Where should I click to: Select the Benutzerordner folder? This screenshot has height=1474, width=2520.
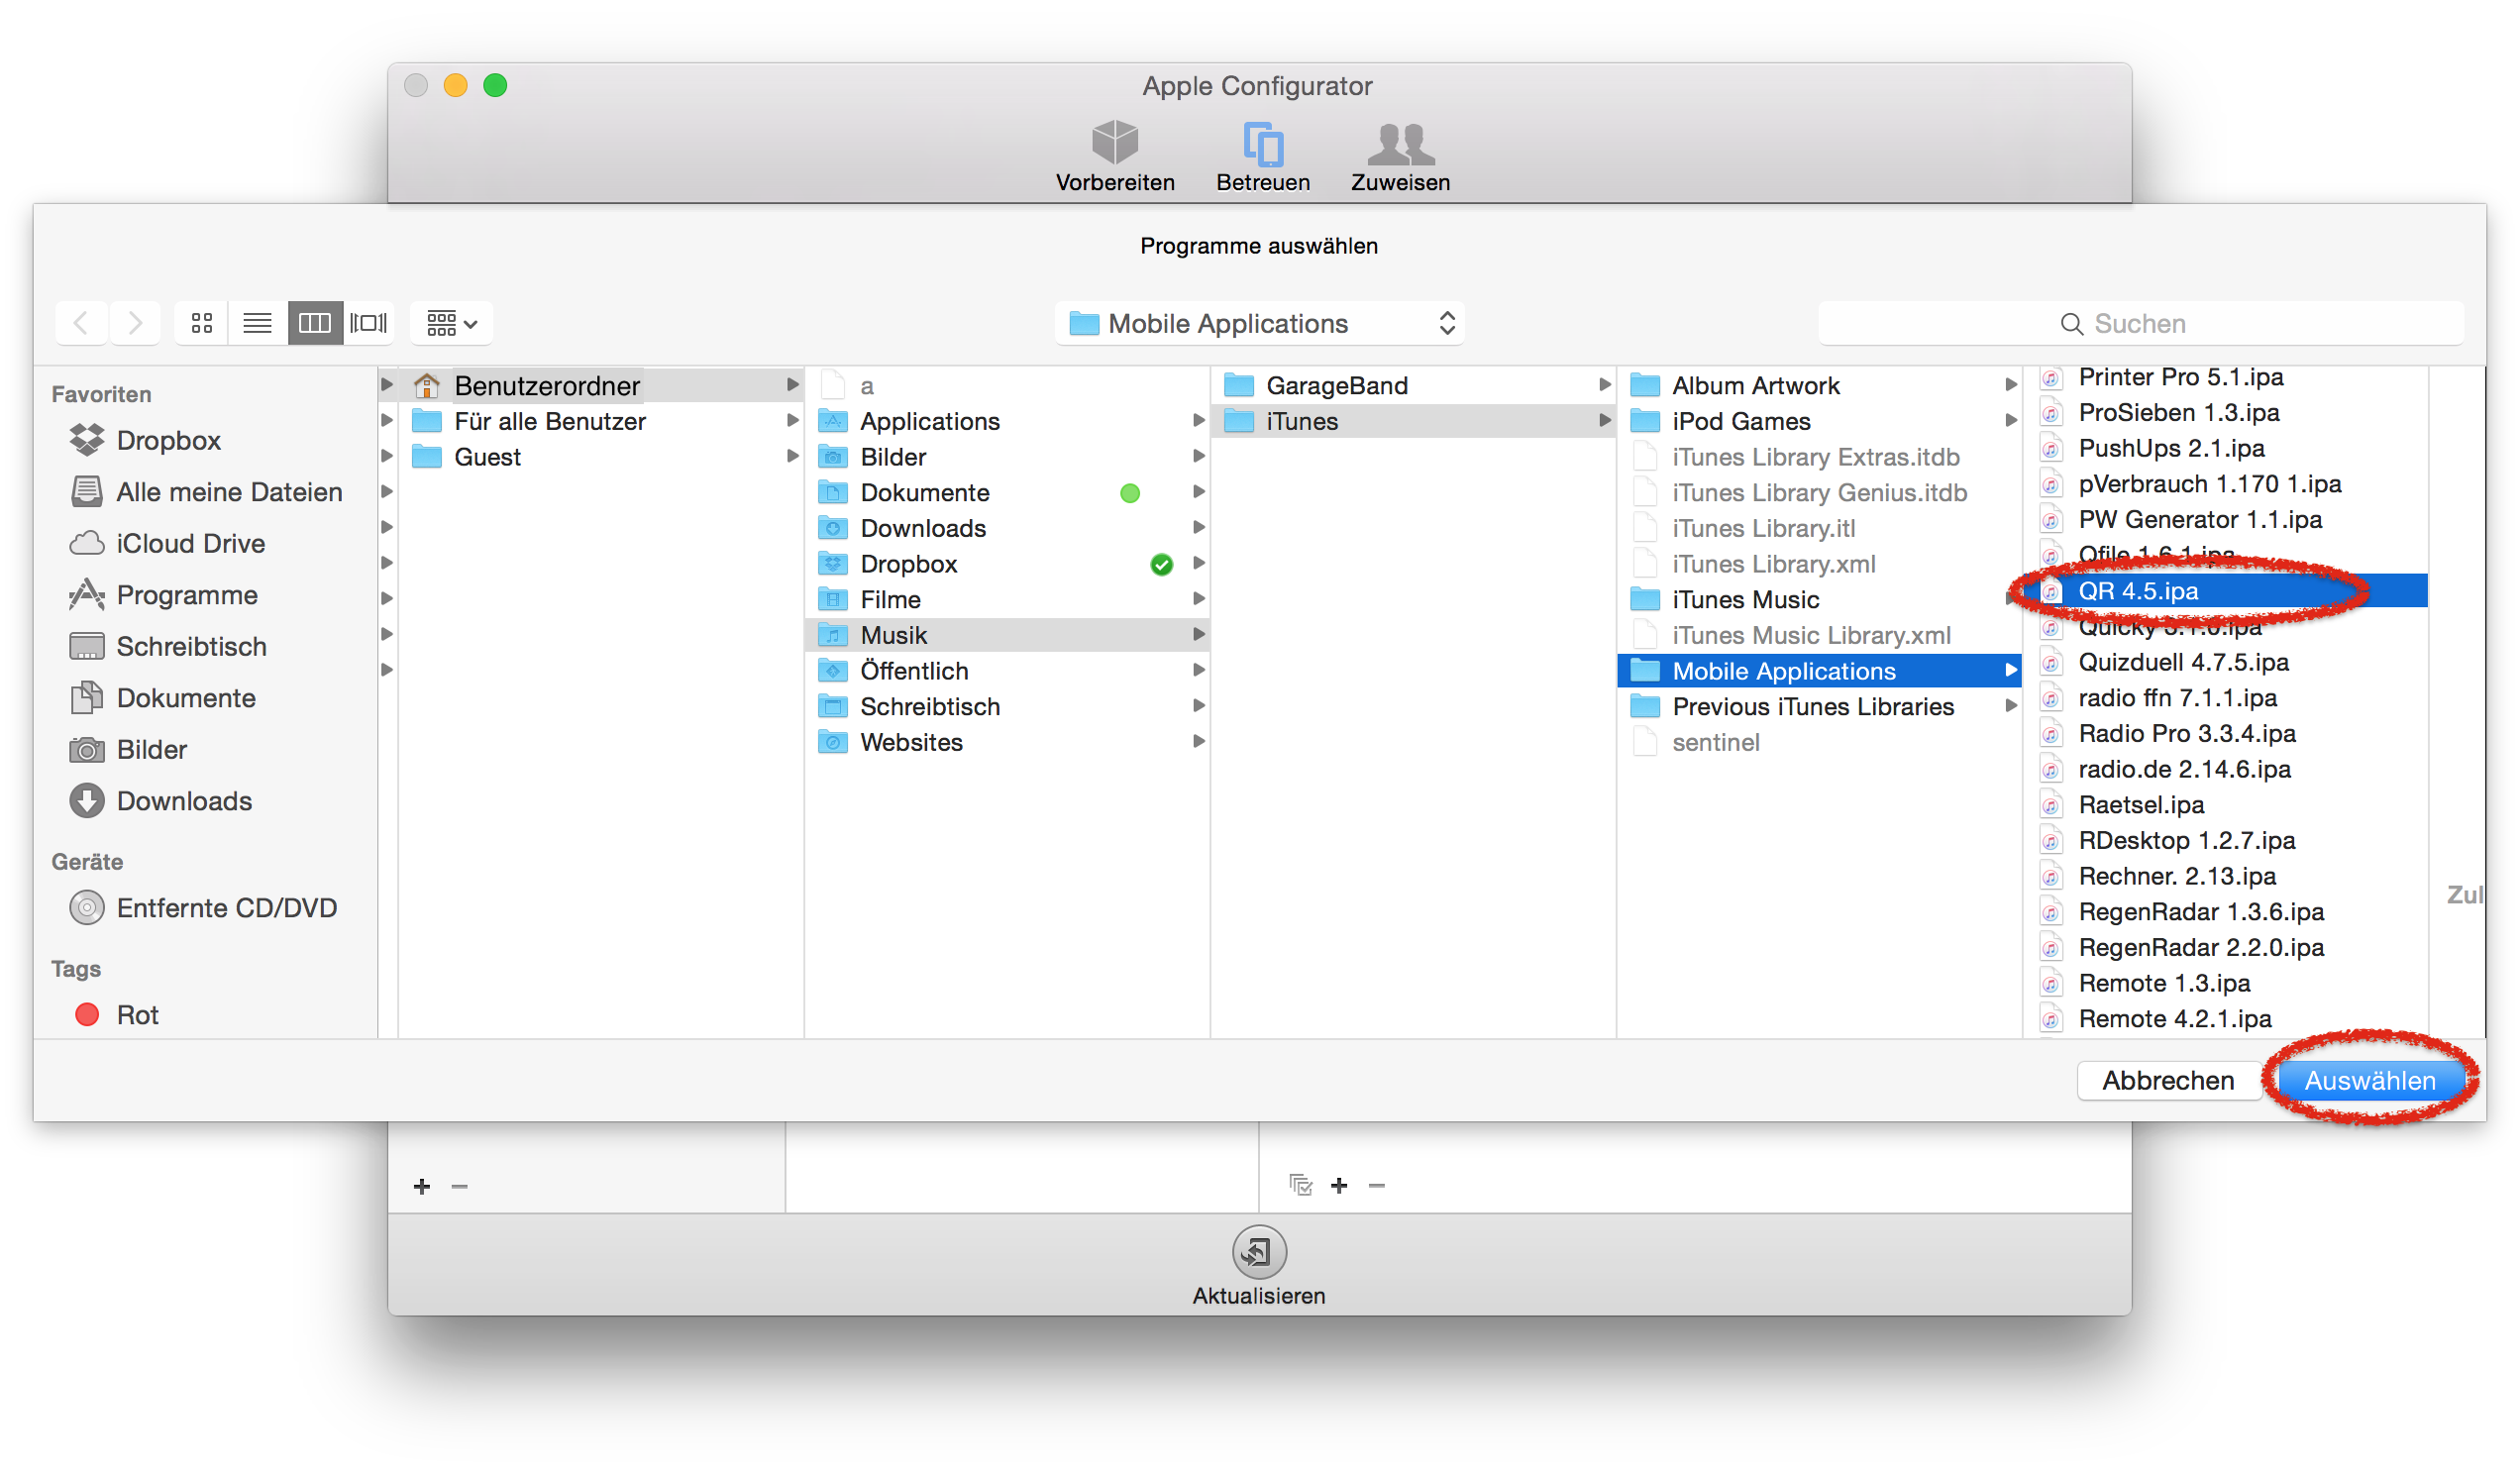601,385
